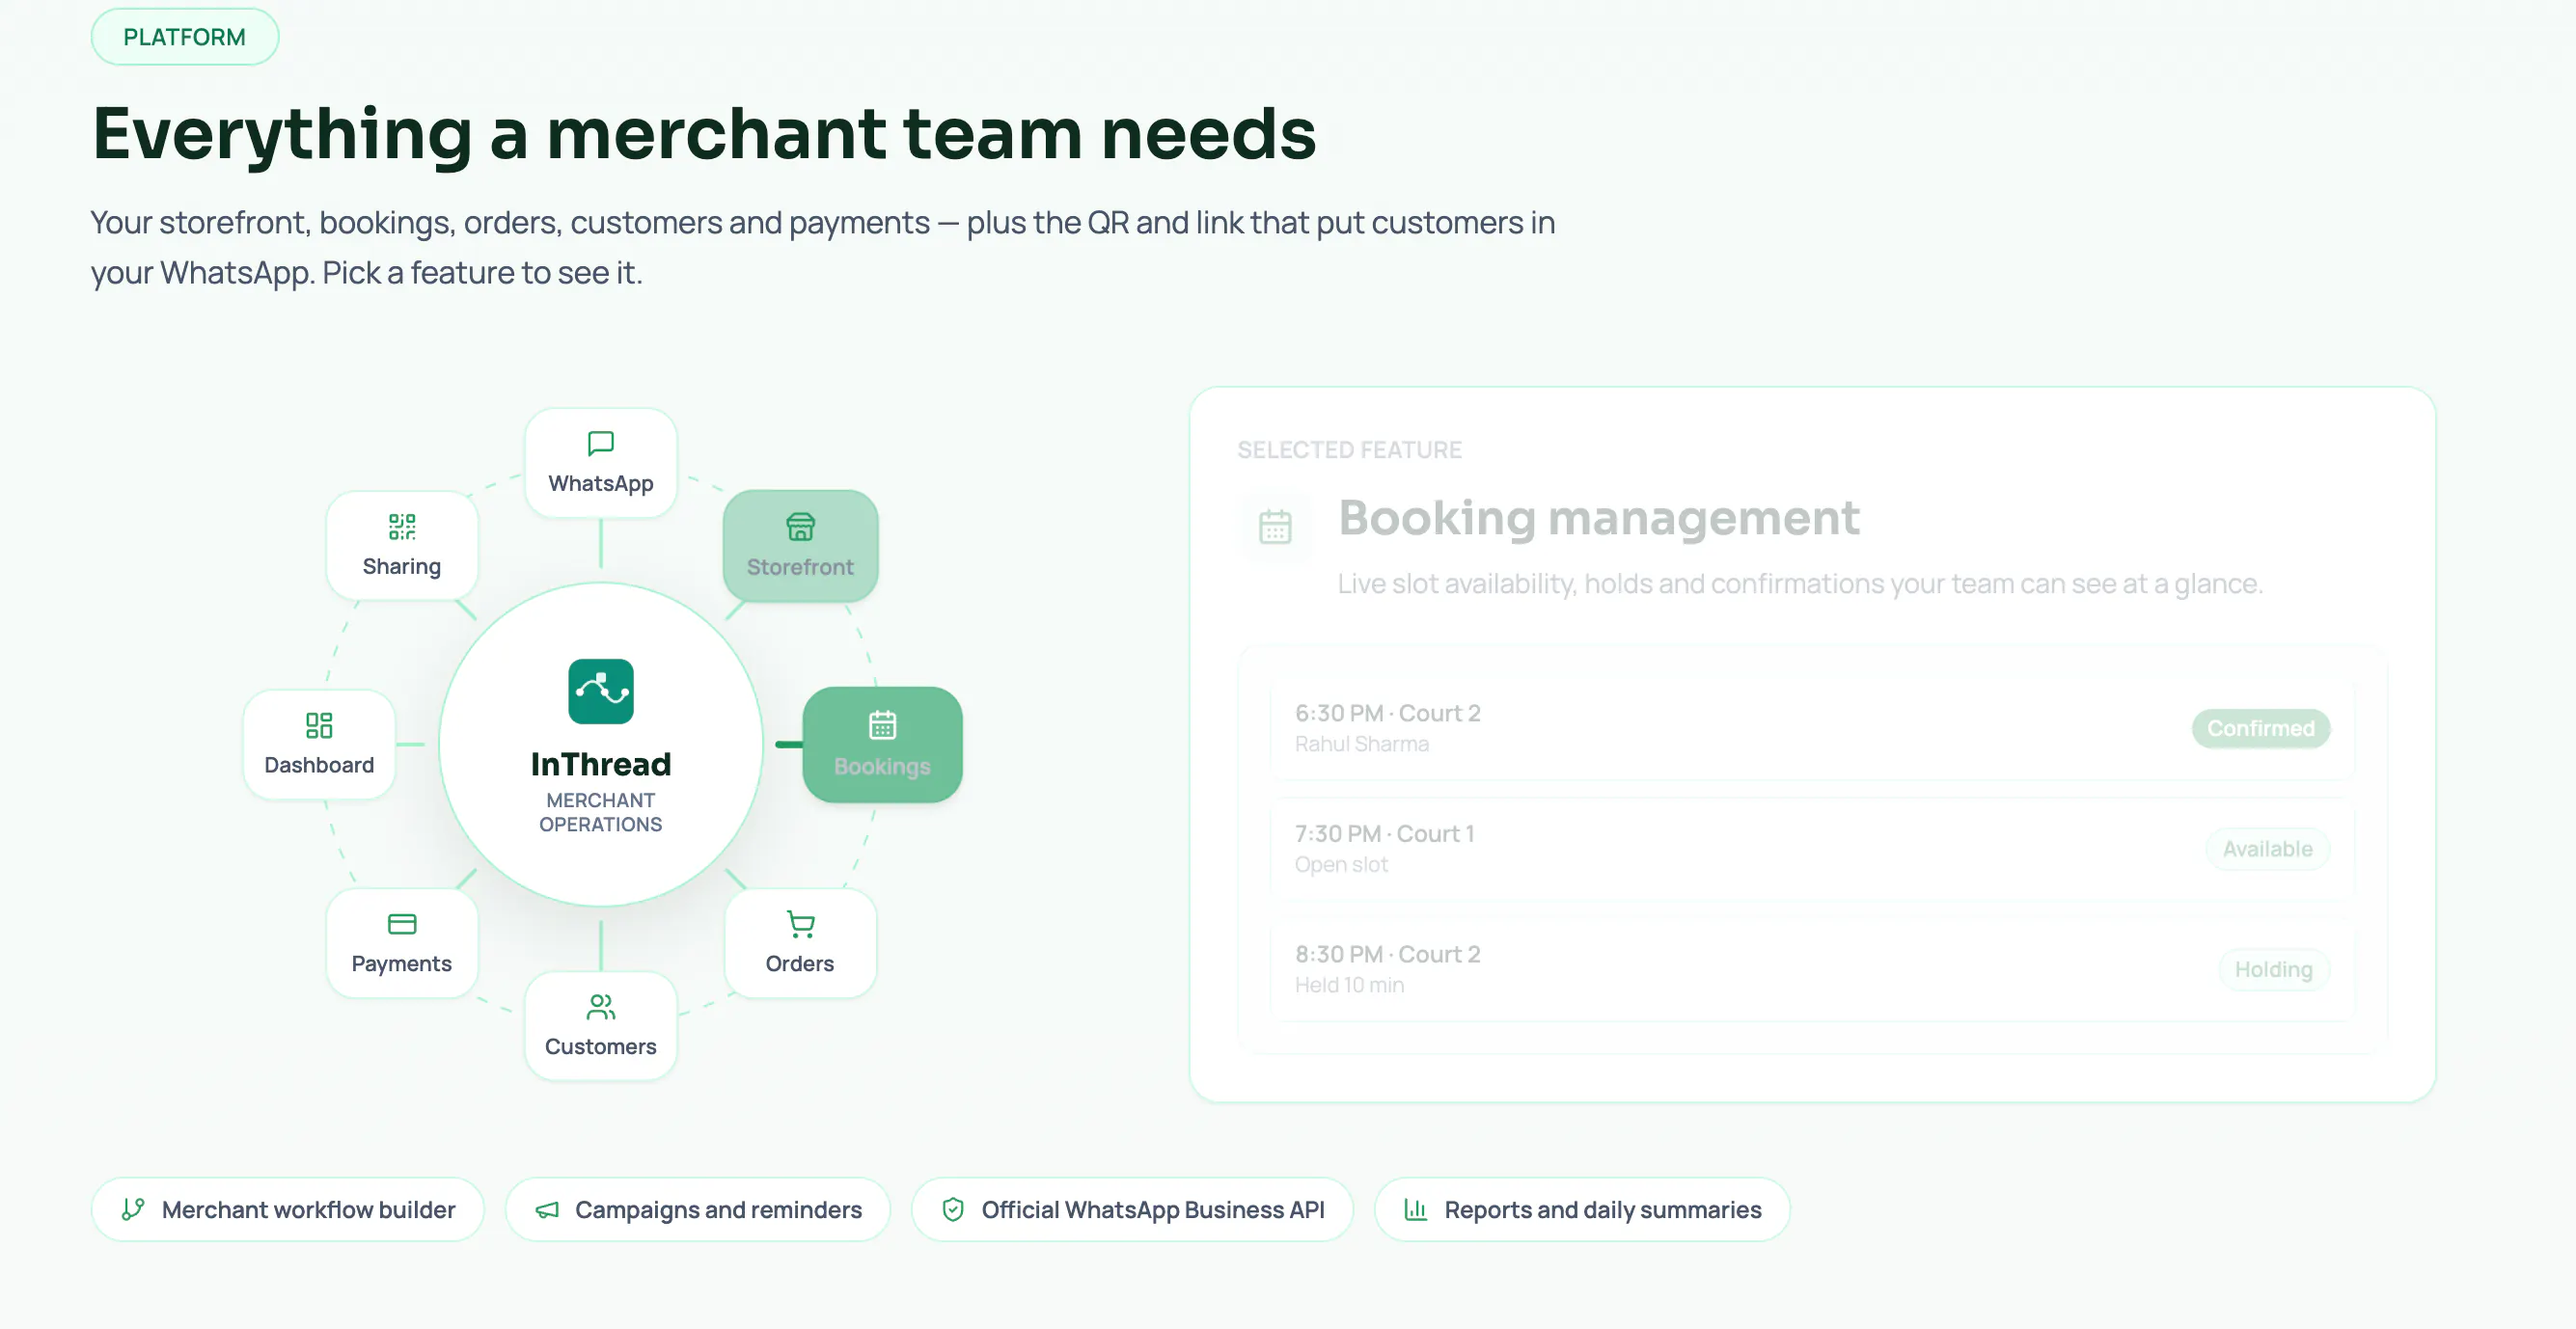Click the Orders shopping cart icon
Screen dimensions: 2576x1329
pos(800,924)
